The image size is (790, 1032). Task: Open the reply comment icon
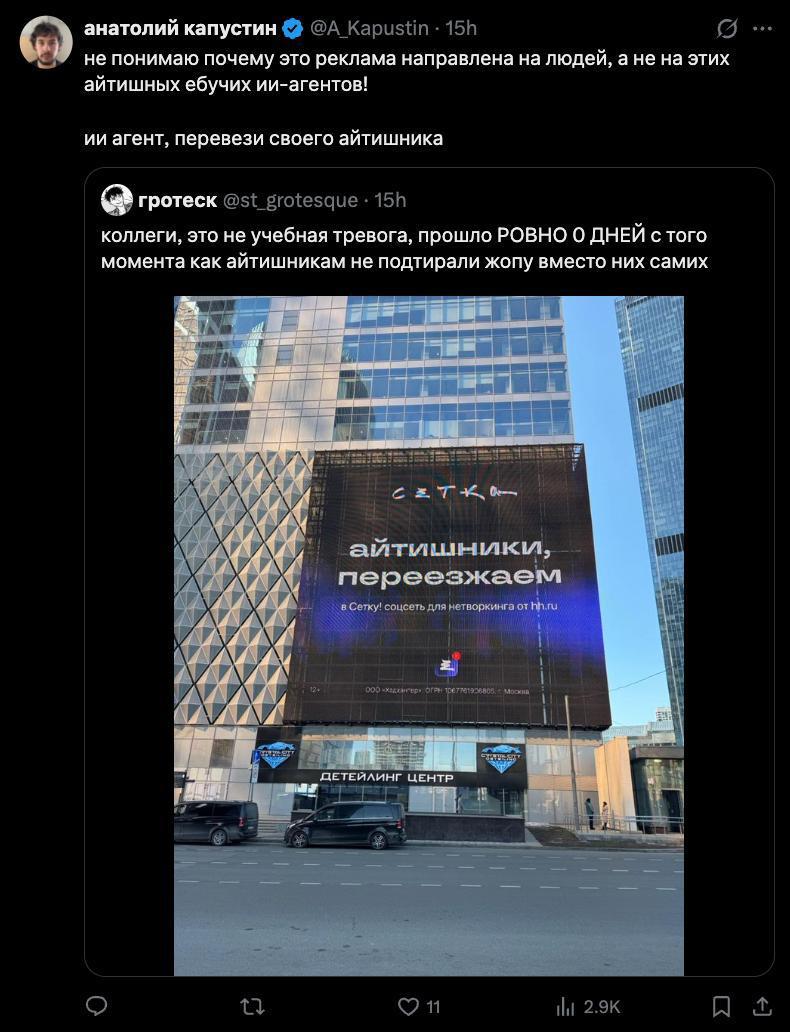(x=97, y=1006)
